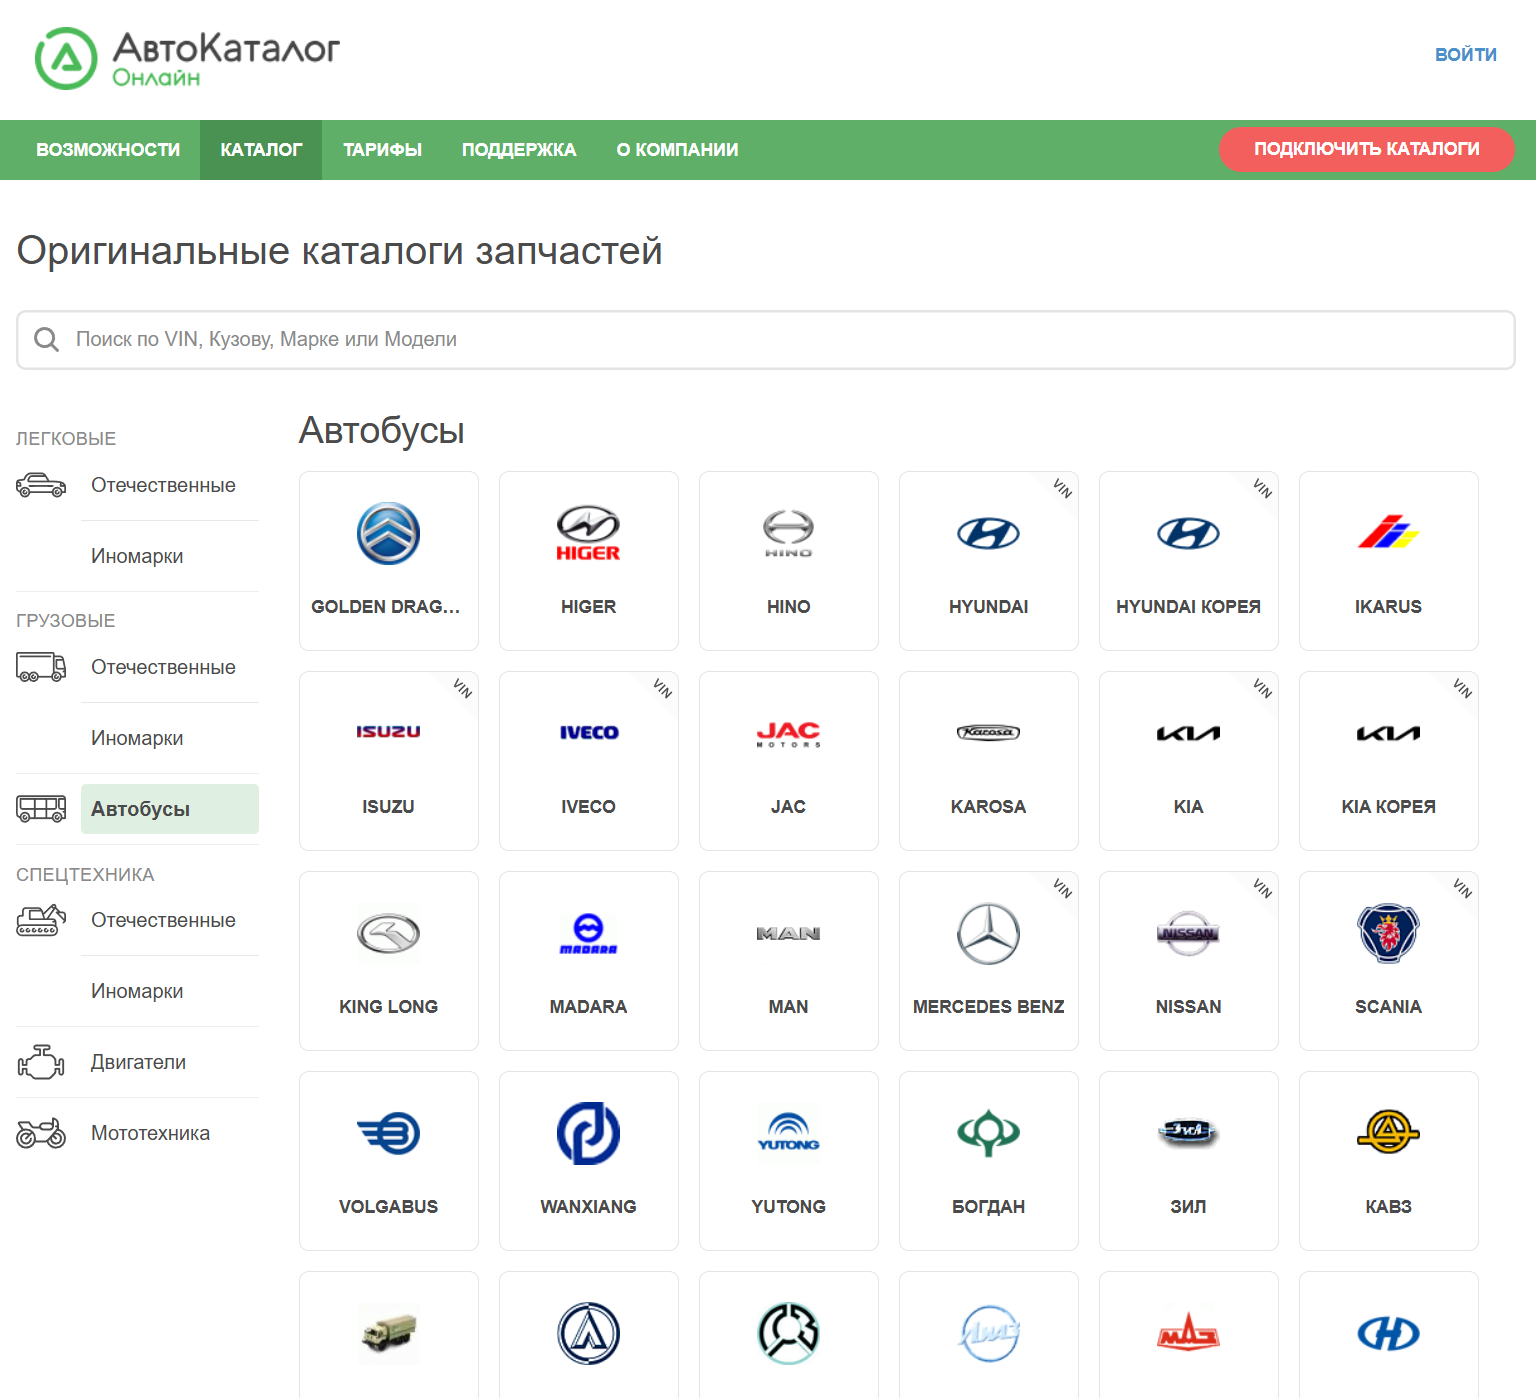Open the Wanxiang catalog

pyautogui.click(x=589, y=1161)
